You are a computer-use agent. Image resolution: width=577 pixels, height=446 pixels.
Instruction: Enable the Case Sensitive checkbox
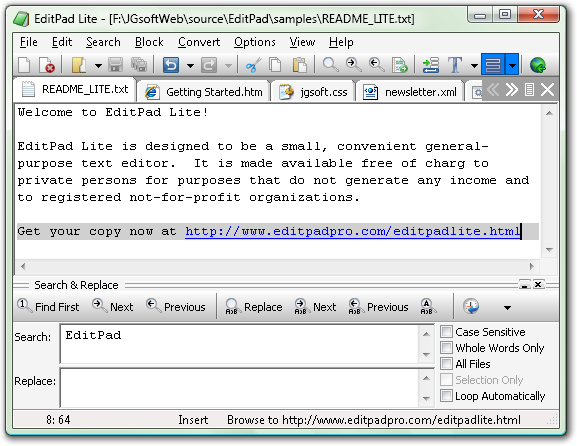pos(446,332)
